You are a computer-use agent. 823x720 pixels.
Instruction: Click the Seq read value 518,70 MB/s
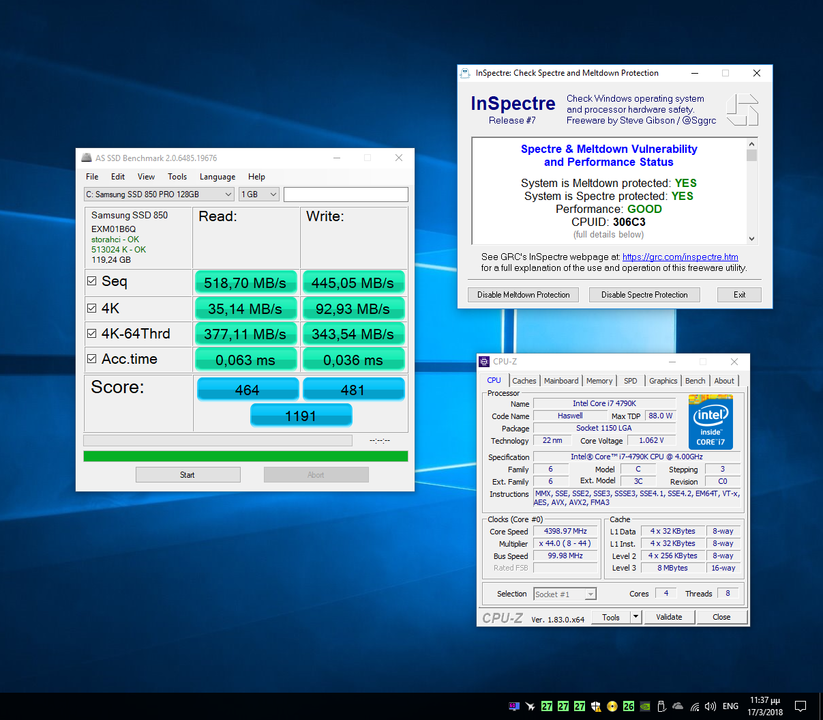245,282
